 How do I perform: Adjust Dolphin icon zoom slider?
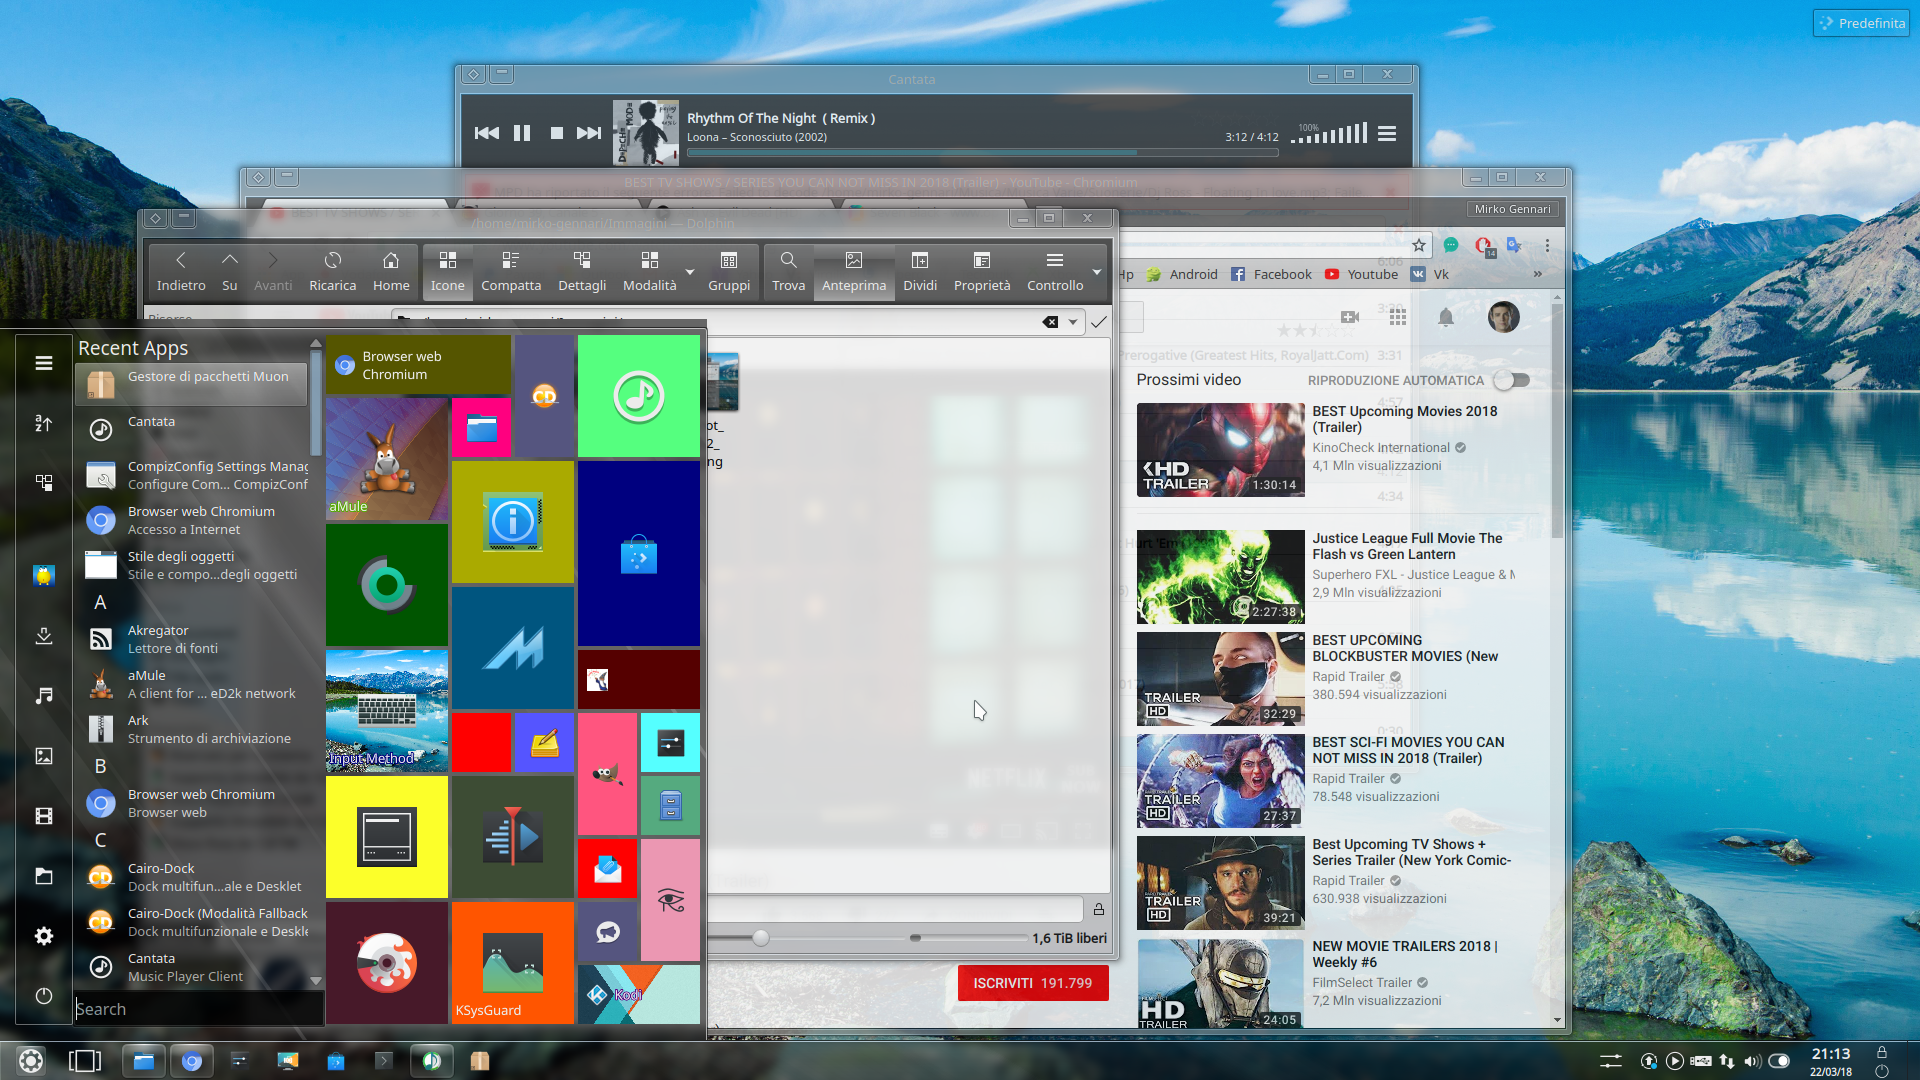tap(761, 938)
